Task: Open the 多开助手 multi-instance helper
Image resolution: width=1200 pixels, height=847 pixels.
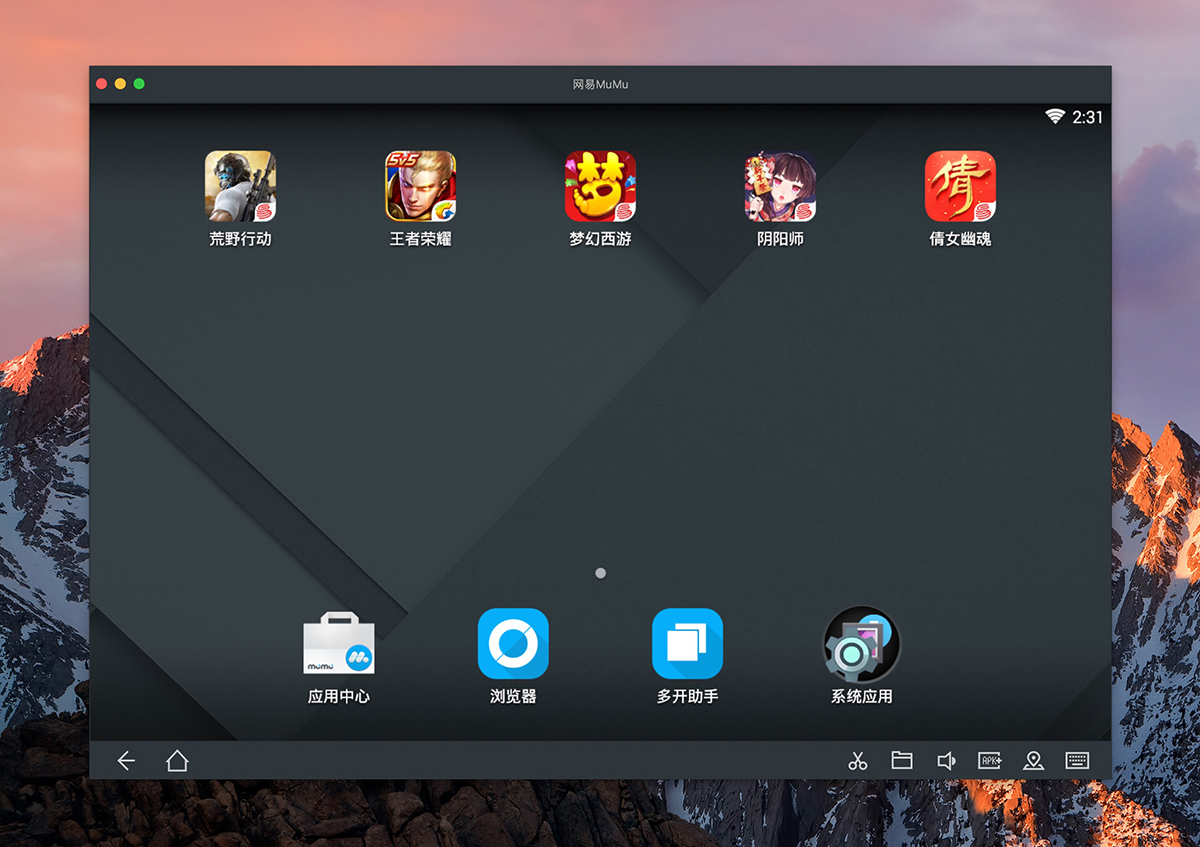Action: (x=687, y=643)
